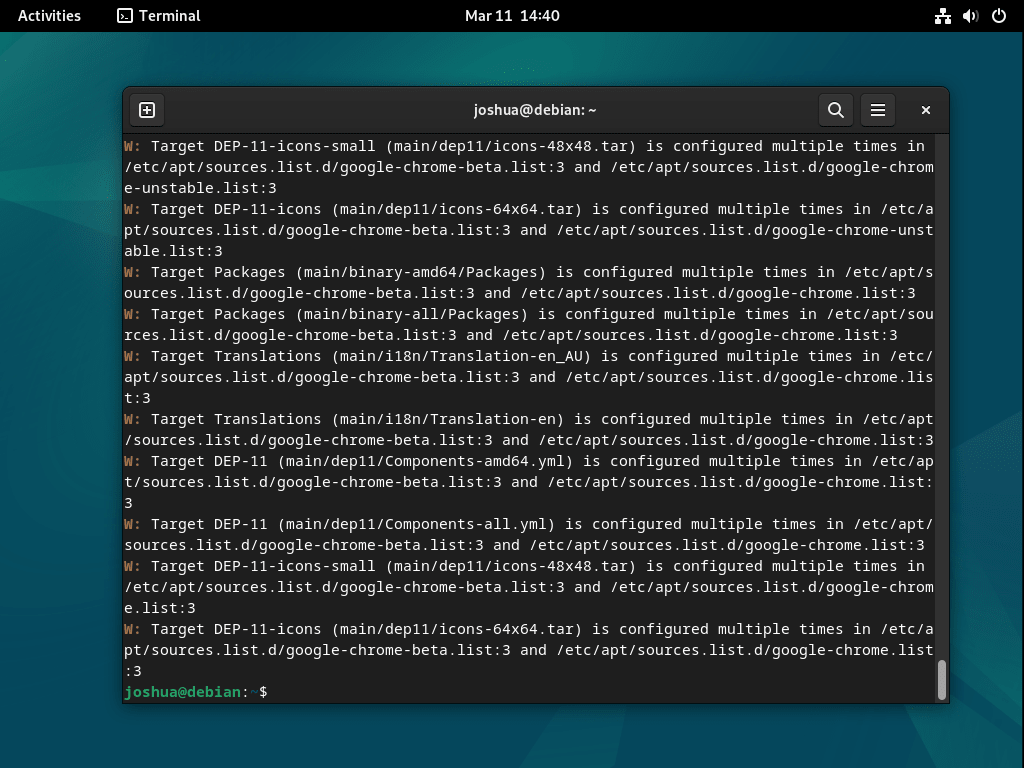Open the terminal hamburger menu
This screenshot has height=768, width=1024.
point(878,110)
